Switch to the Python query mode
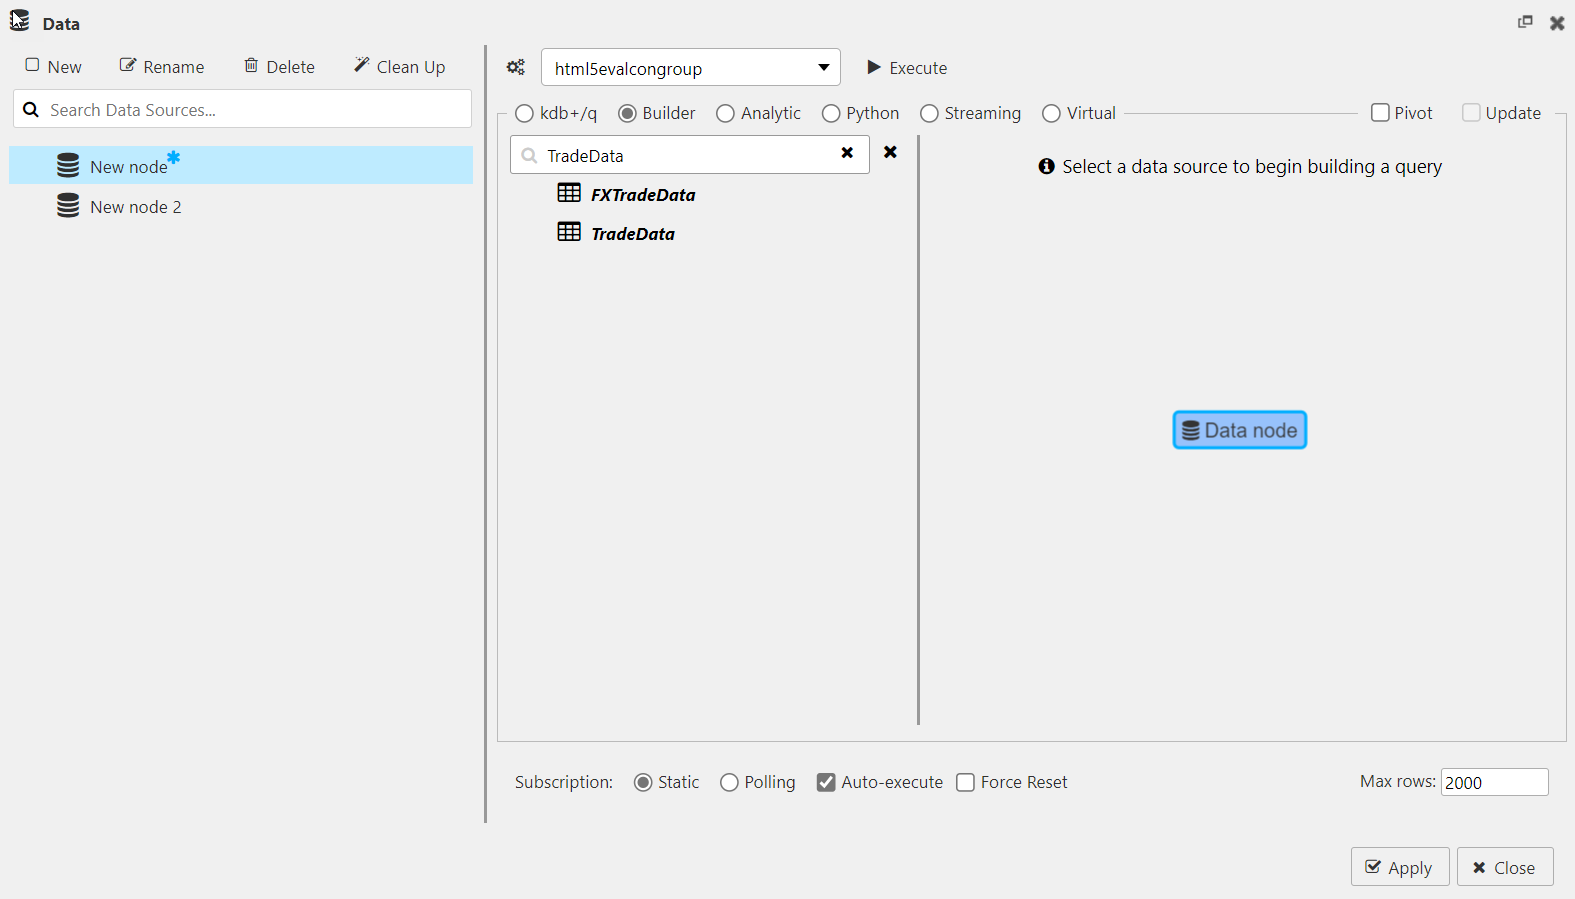The height and width of the screenshot is (899, 1575). point(831,113)
